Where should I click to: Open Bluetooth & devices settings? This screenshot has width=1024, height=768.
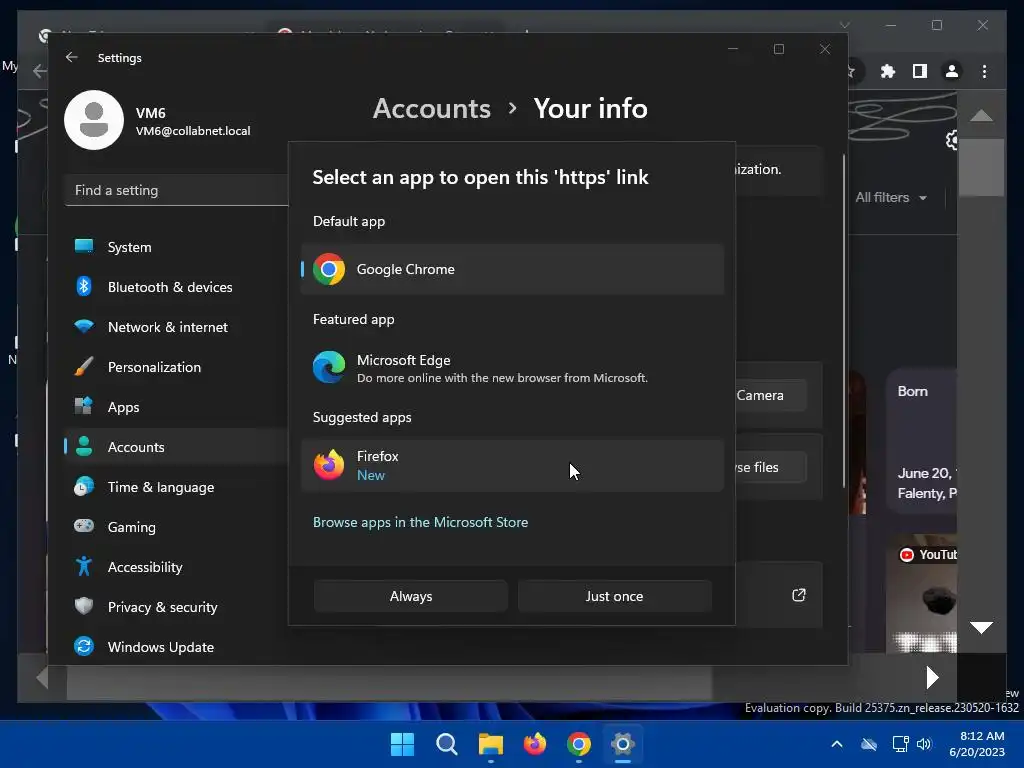(x=176, y=287)
